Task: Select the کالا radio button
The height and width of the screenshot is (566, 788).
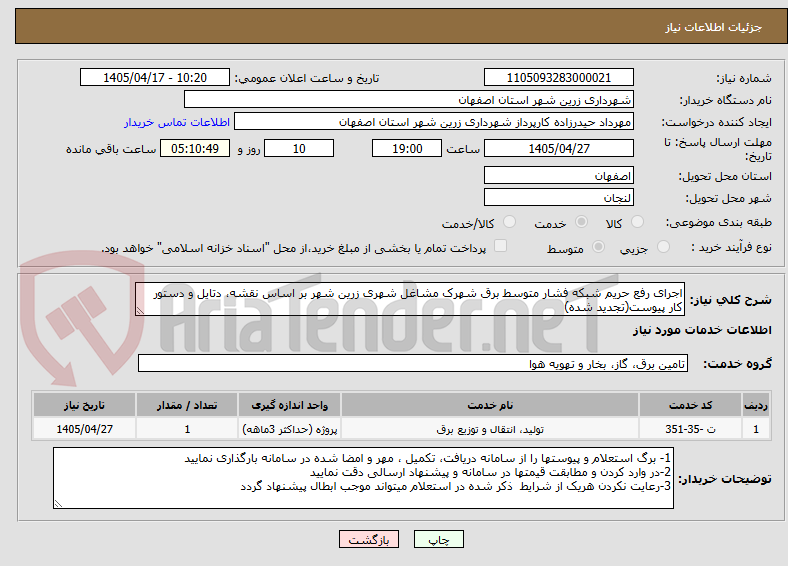Action: click(x=637, y=222)
